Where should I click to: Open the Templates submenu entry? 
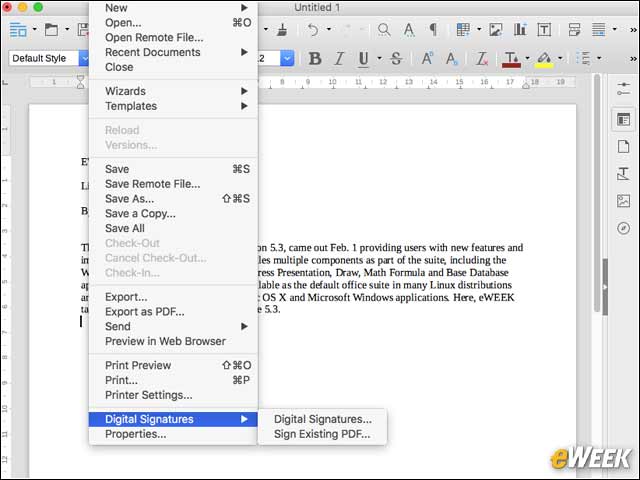(x=173, y=106)
